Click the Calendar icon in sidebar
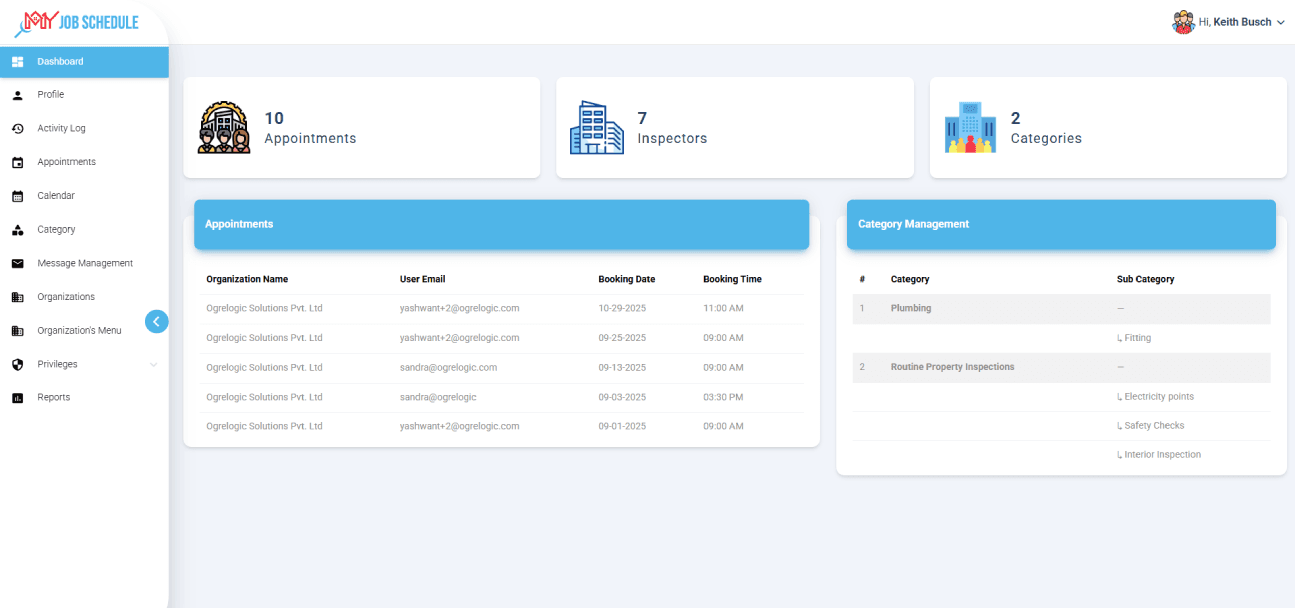 pyautogui.click(x=17, y=196)
